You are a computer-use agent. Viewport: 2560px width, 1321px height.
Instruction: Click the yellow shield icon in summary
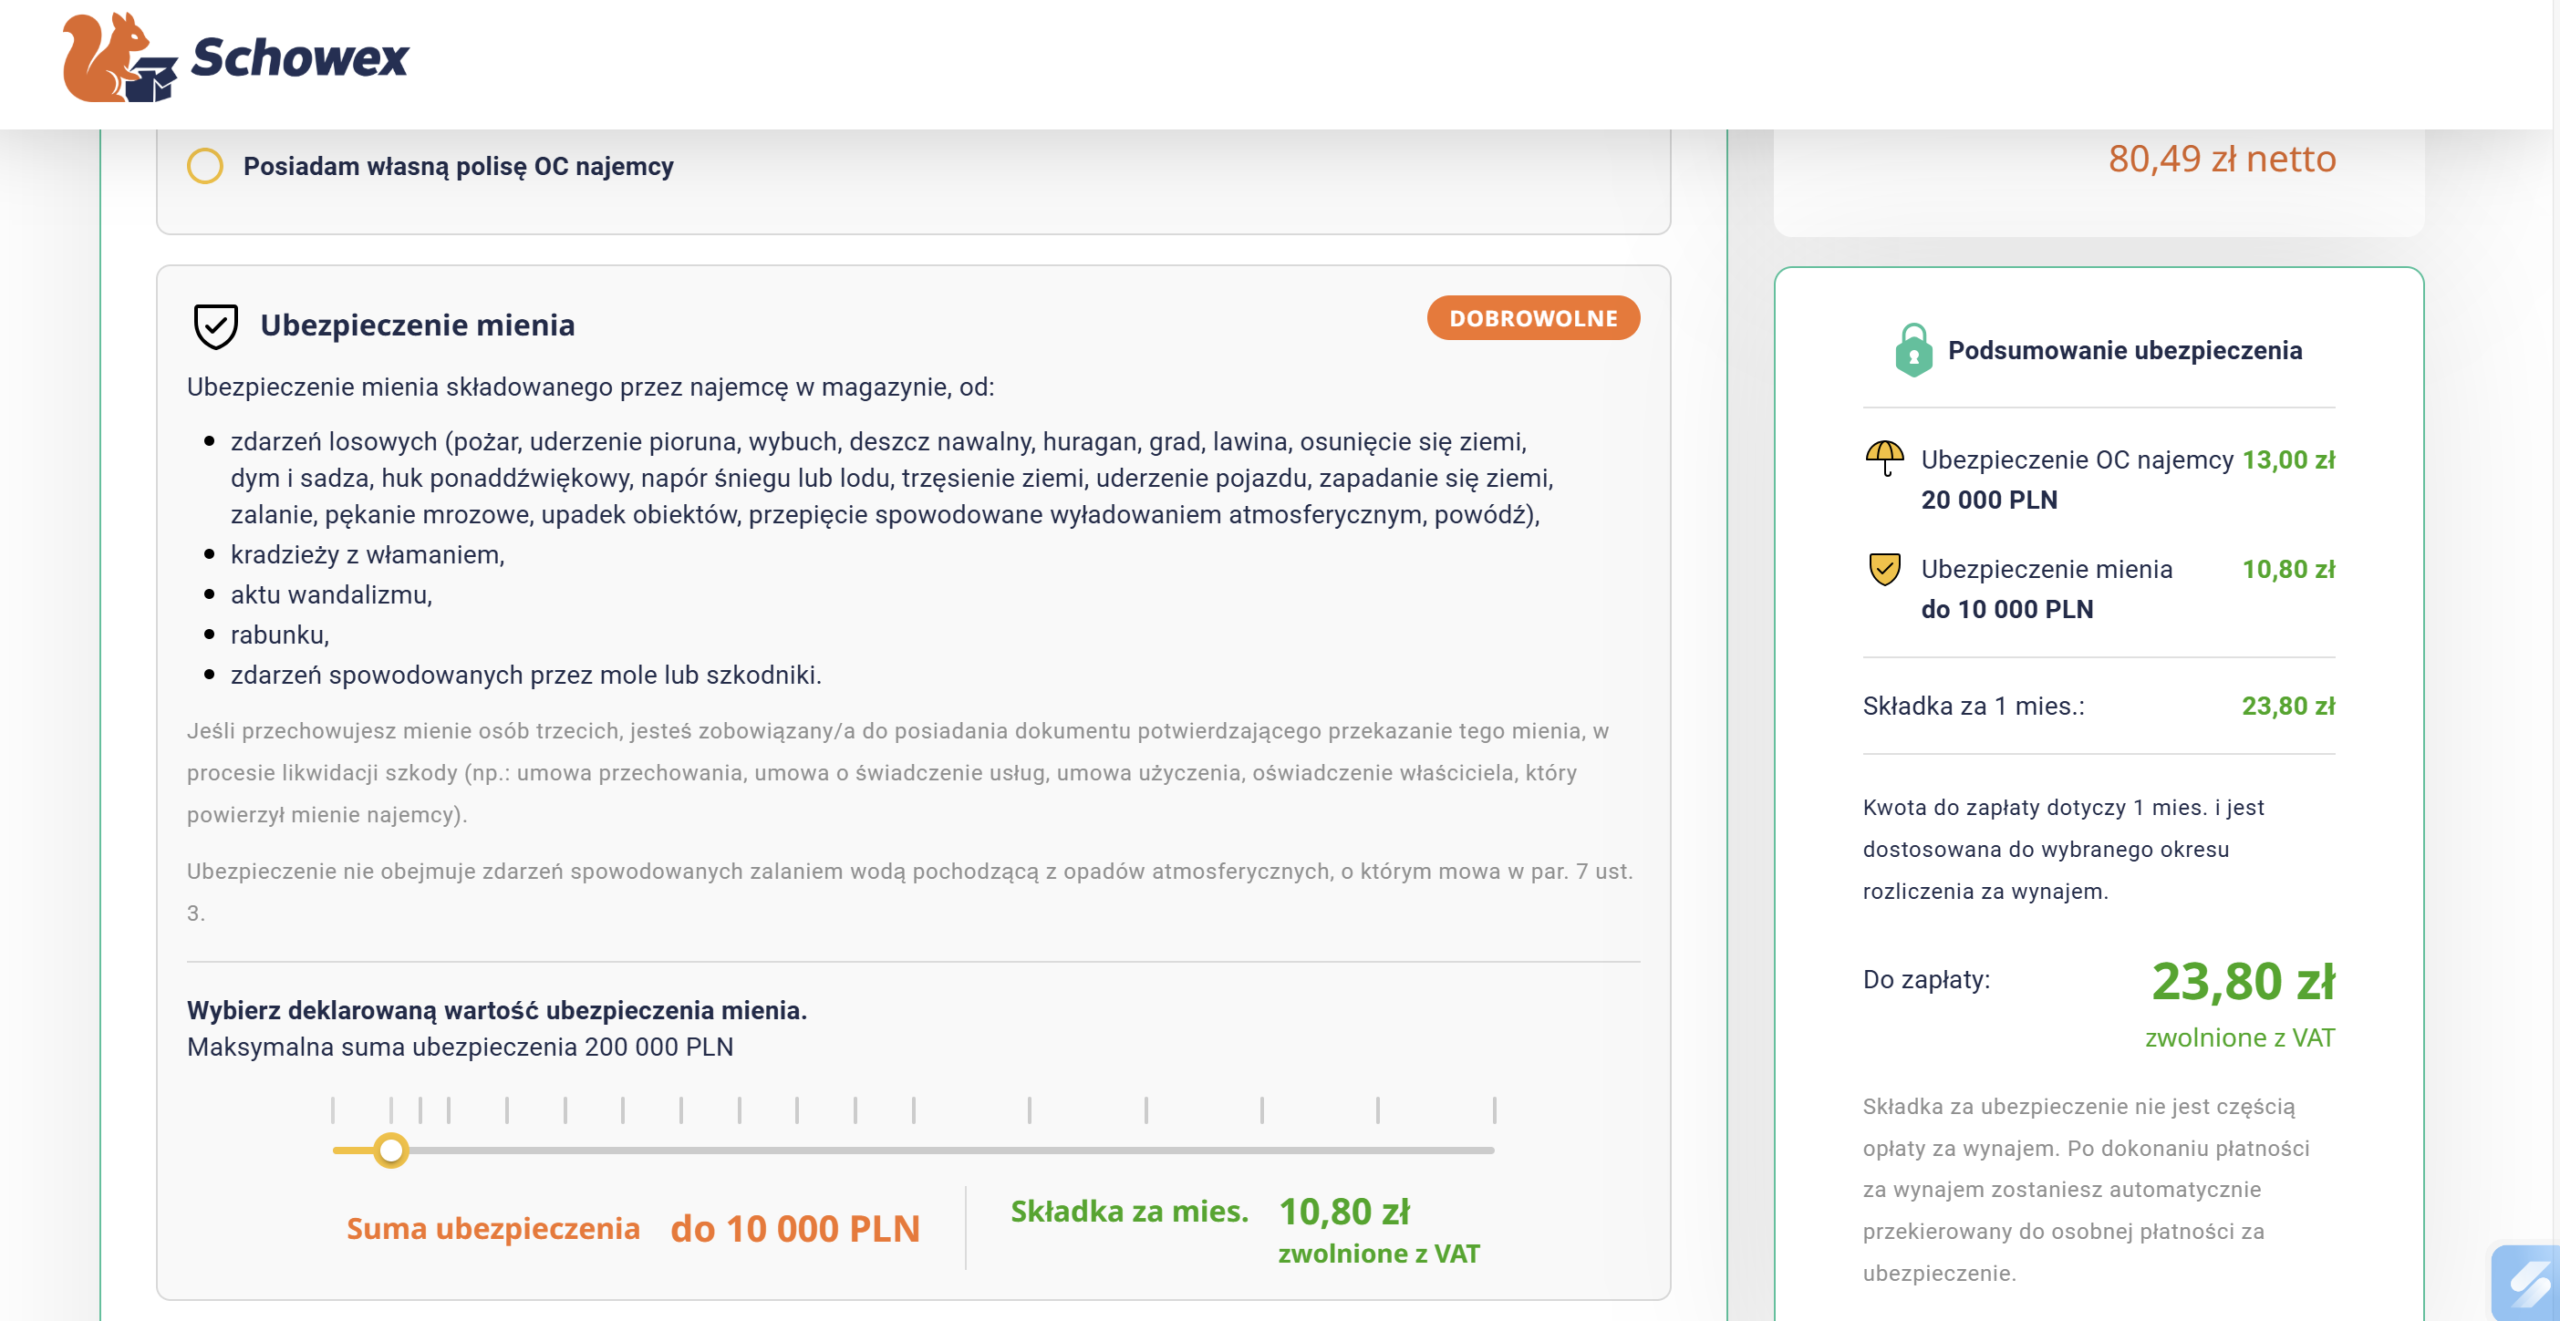(1884, 569)
